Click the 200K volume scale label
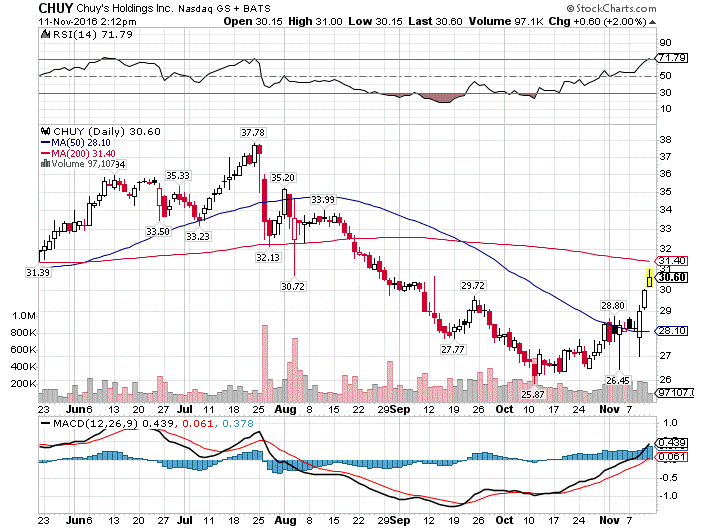 coord(24,384)
